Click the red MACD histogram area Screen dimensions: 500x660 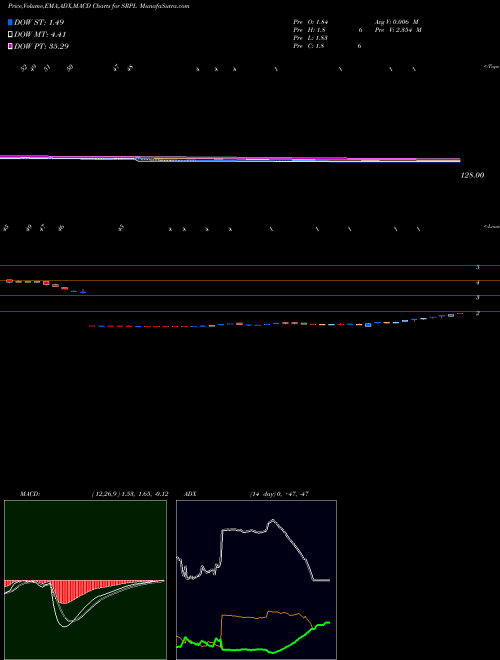(84, 589)
